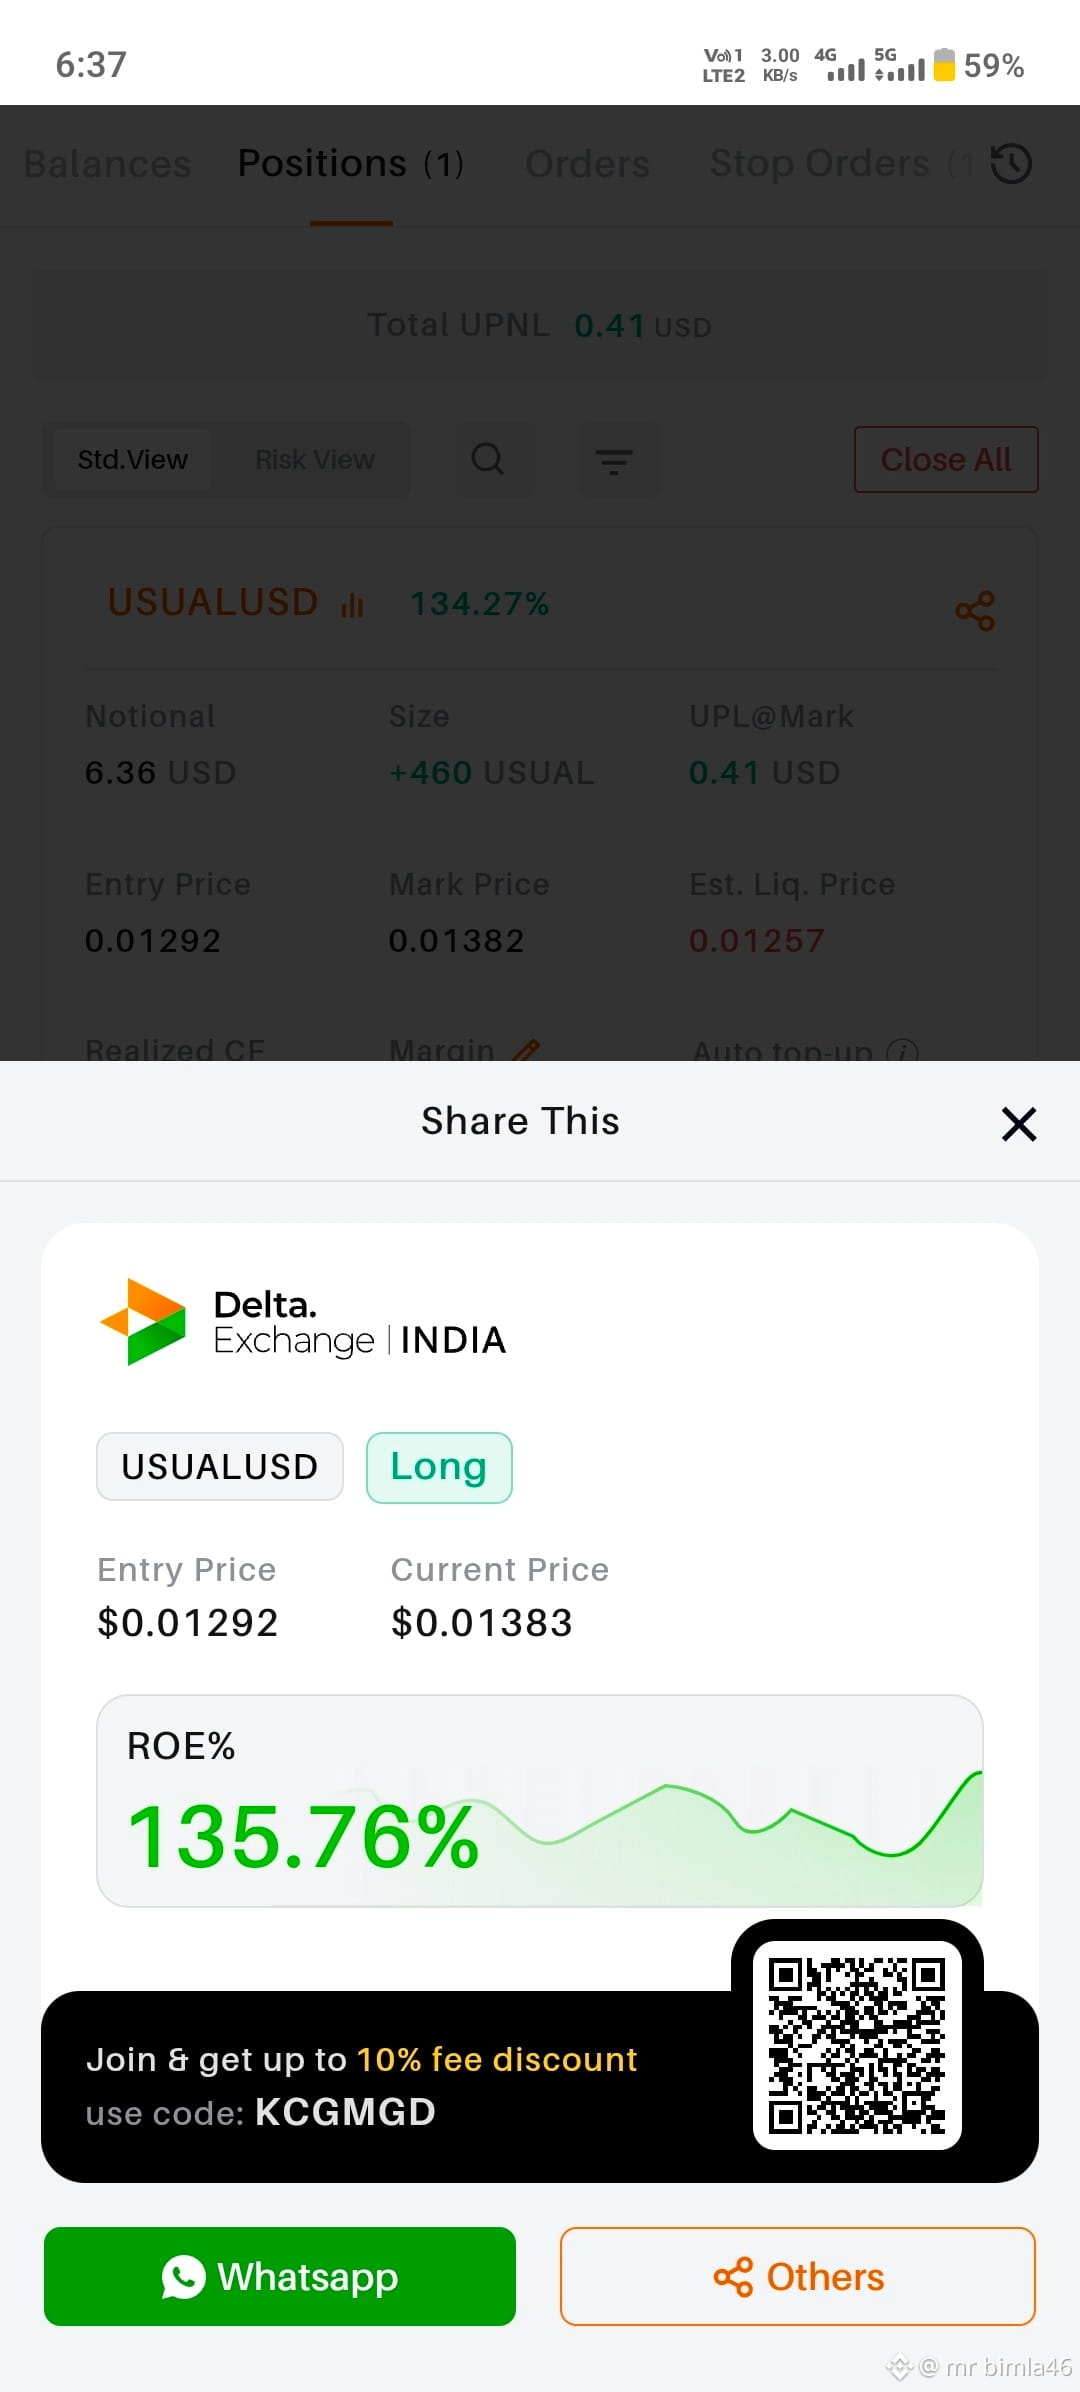The width and height of the screenshot is (1080, 2392).
Task: Open the history clock icon
Action: point(1011,164)
